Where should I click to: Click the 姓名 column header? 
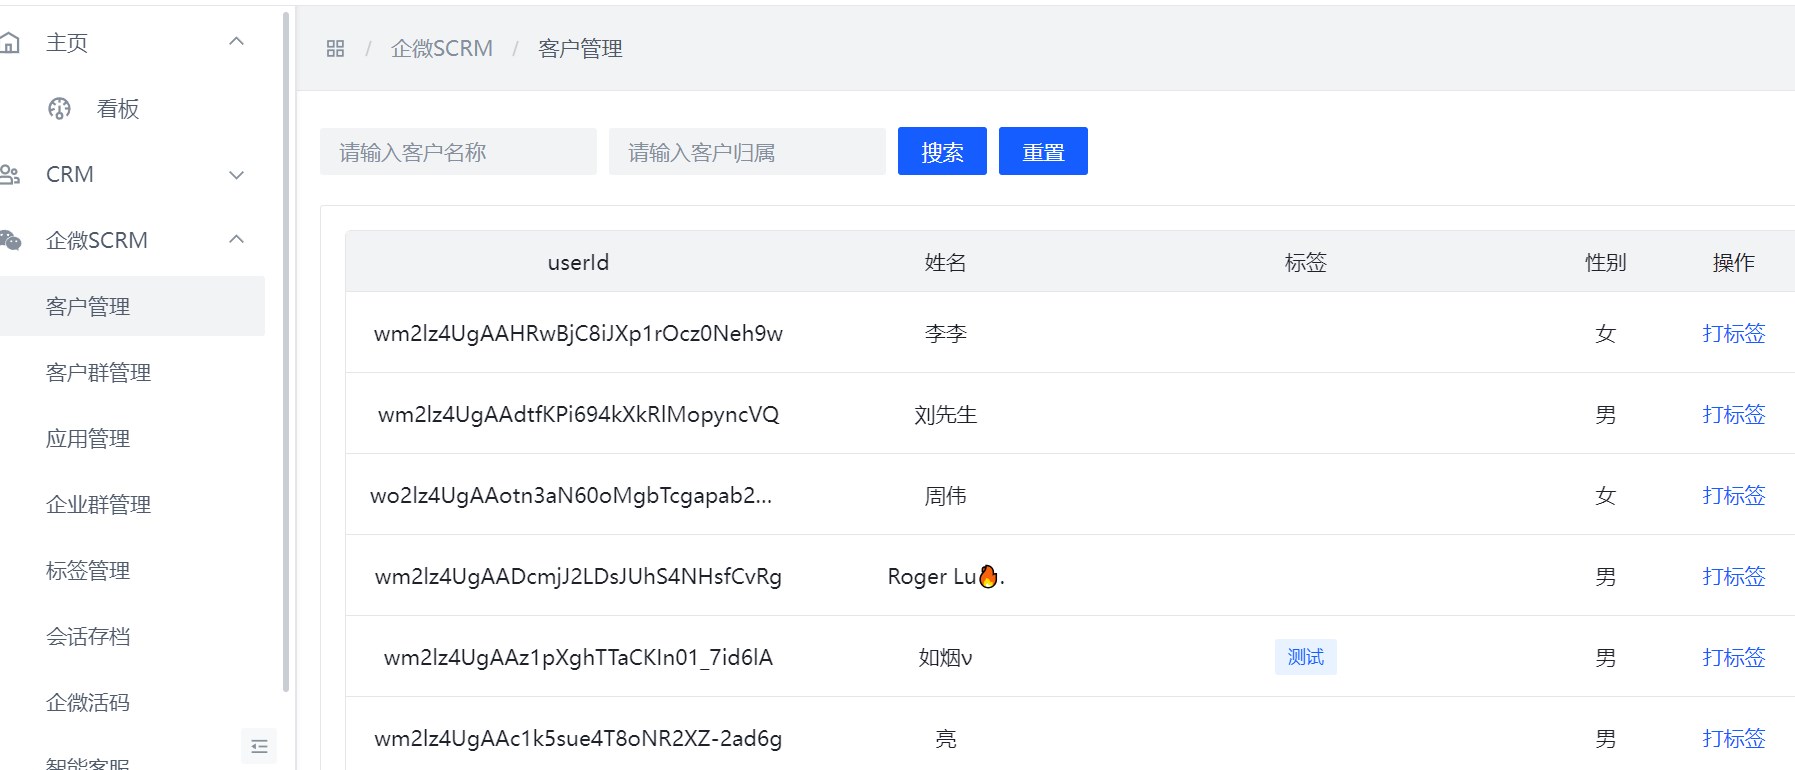[945, 262]
